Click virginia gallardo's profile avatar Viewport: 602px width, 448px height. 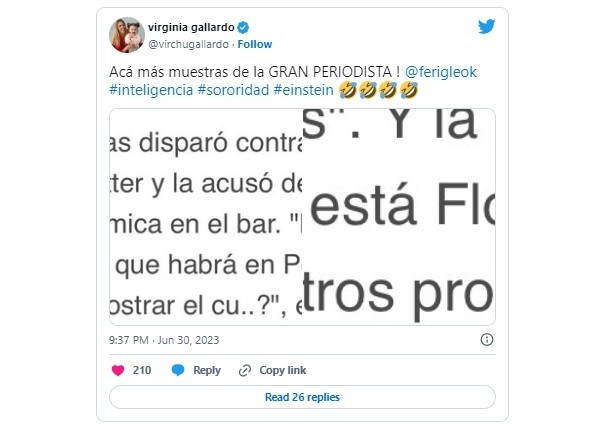pos(127,35)
